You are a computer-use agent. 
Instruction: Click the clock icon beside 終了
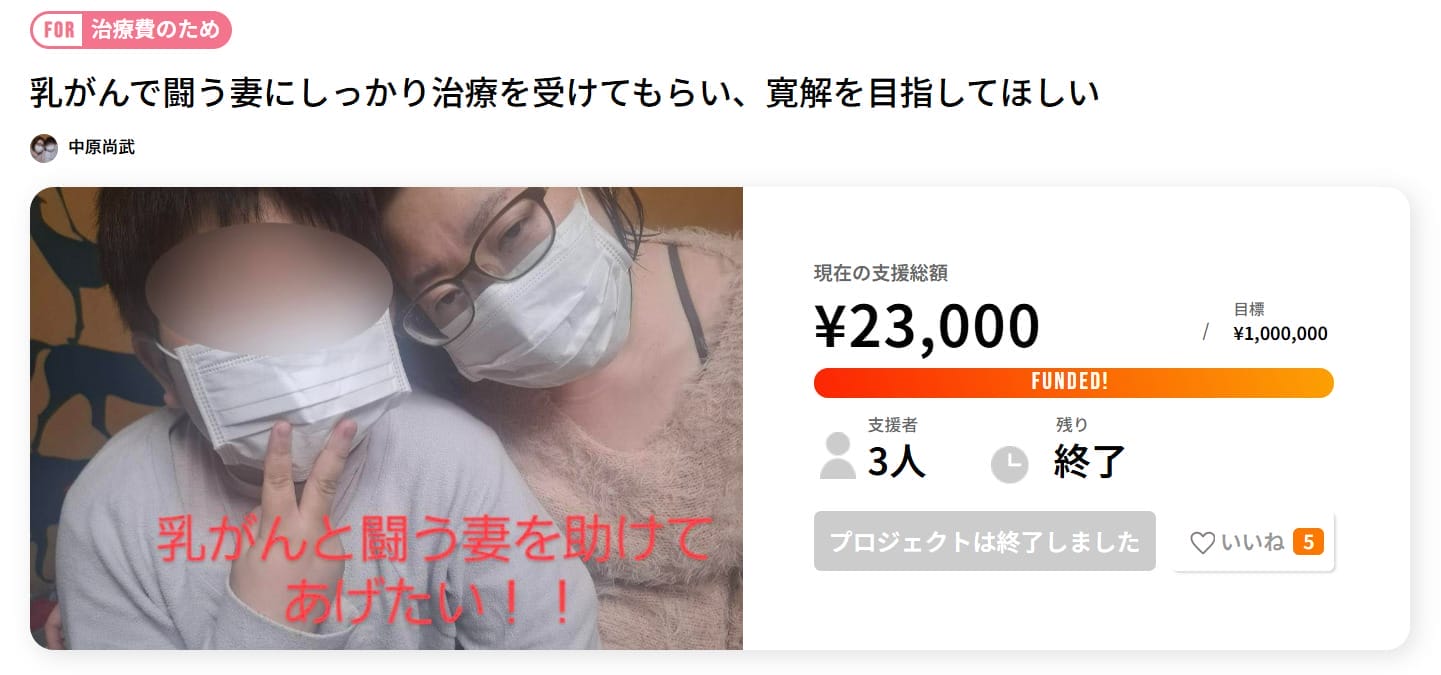[x=1009, y=464]
